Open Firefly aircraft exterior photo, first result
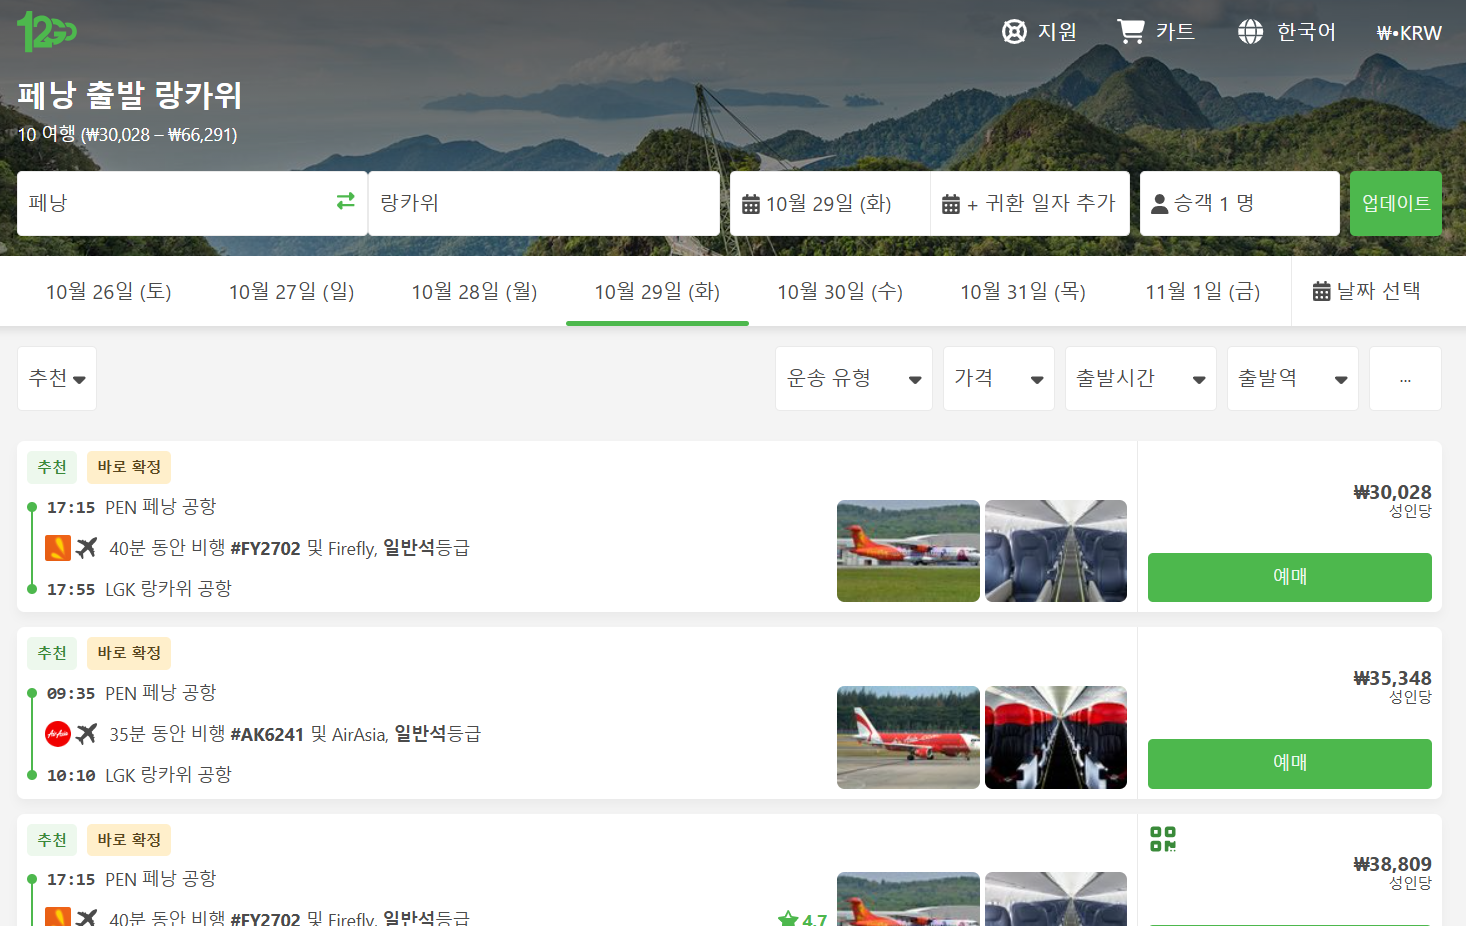Viewport: 1466px width, 926px height. [x=908, y=551]
